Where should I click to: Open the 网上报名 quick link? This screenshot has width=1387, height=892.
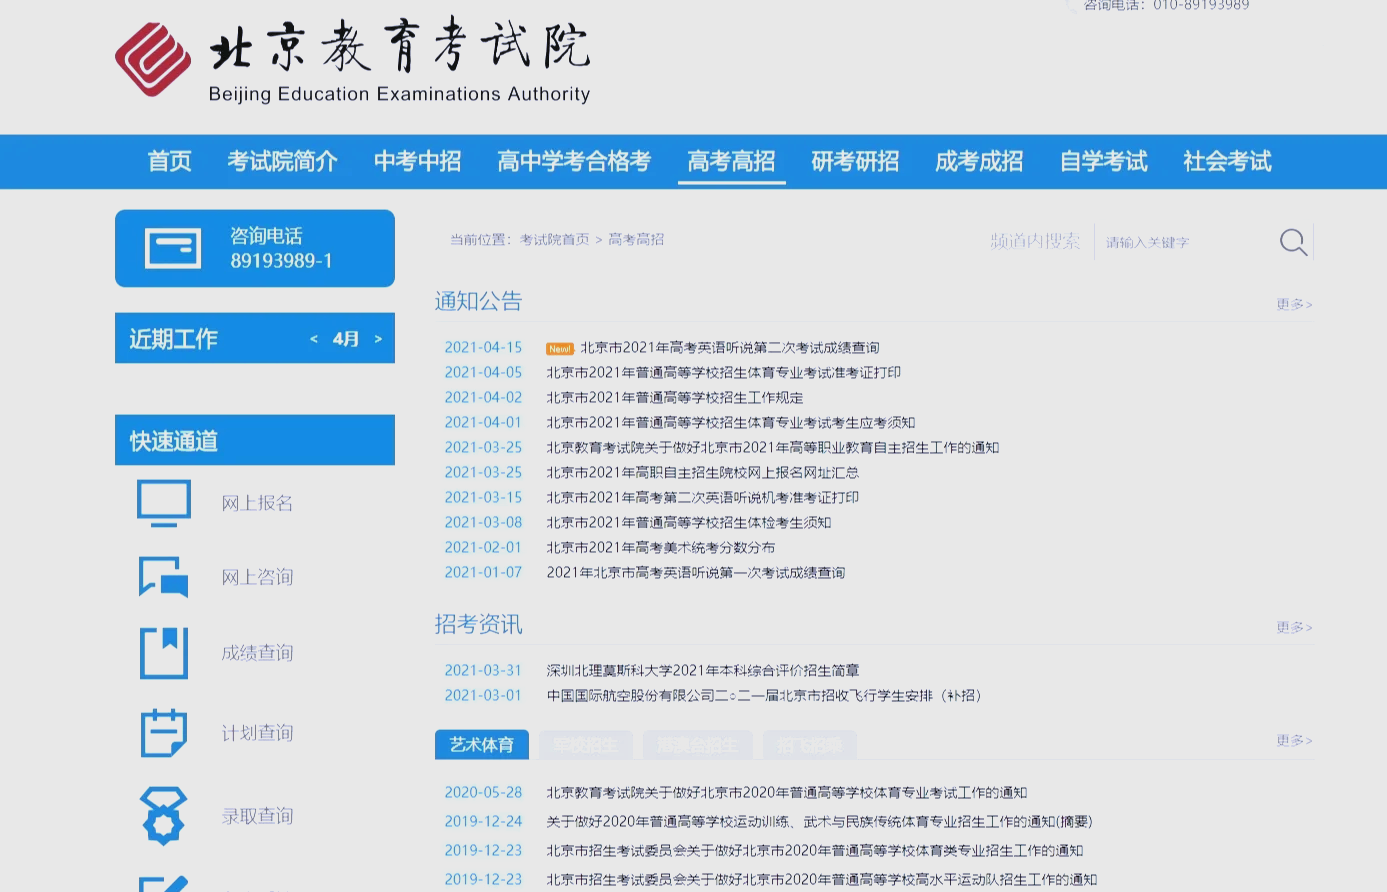pos(257,503)
